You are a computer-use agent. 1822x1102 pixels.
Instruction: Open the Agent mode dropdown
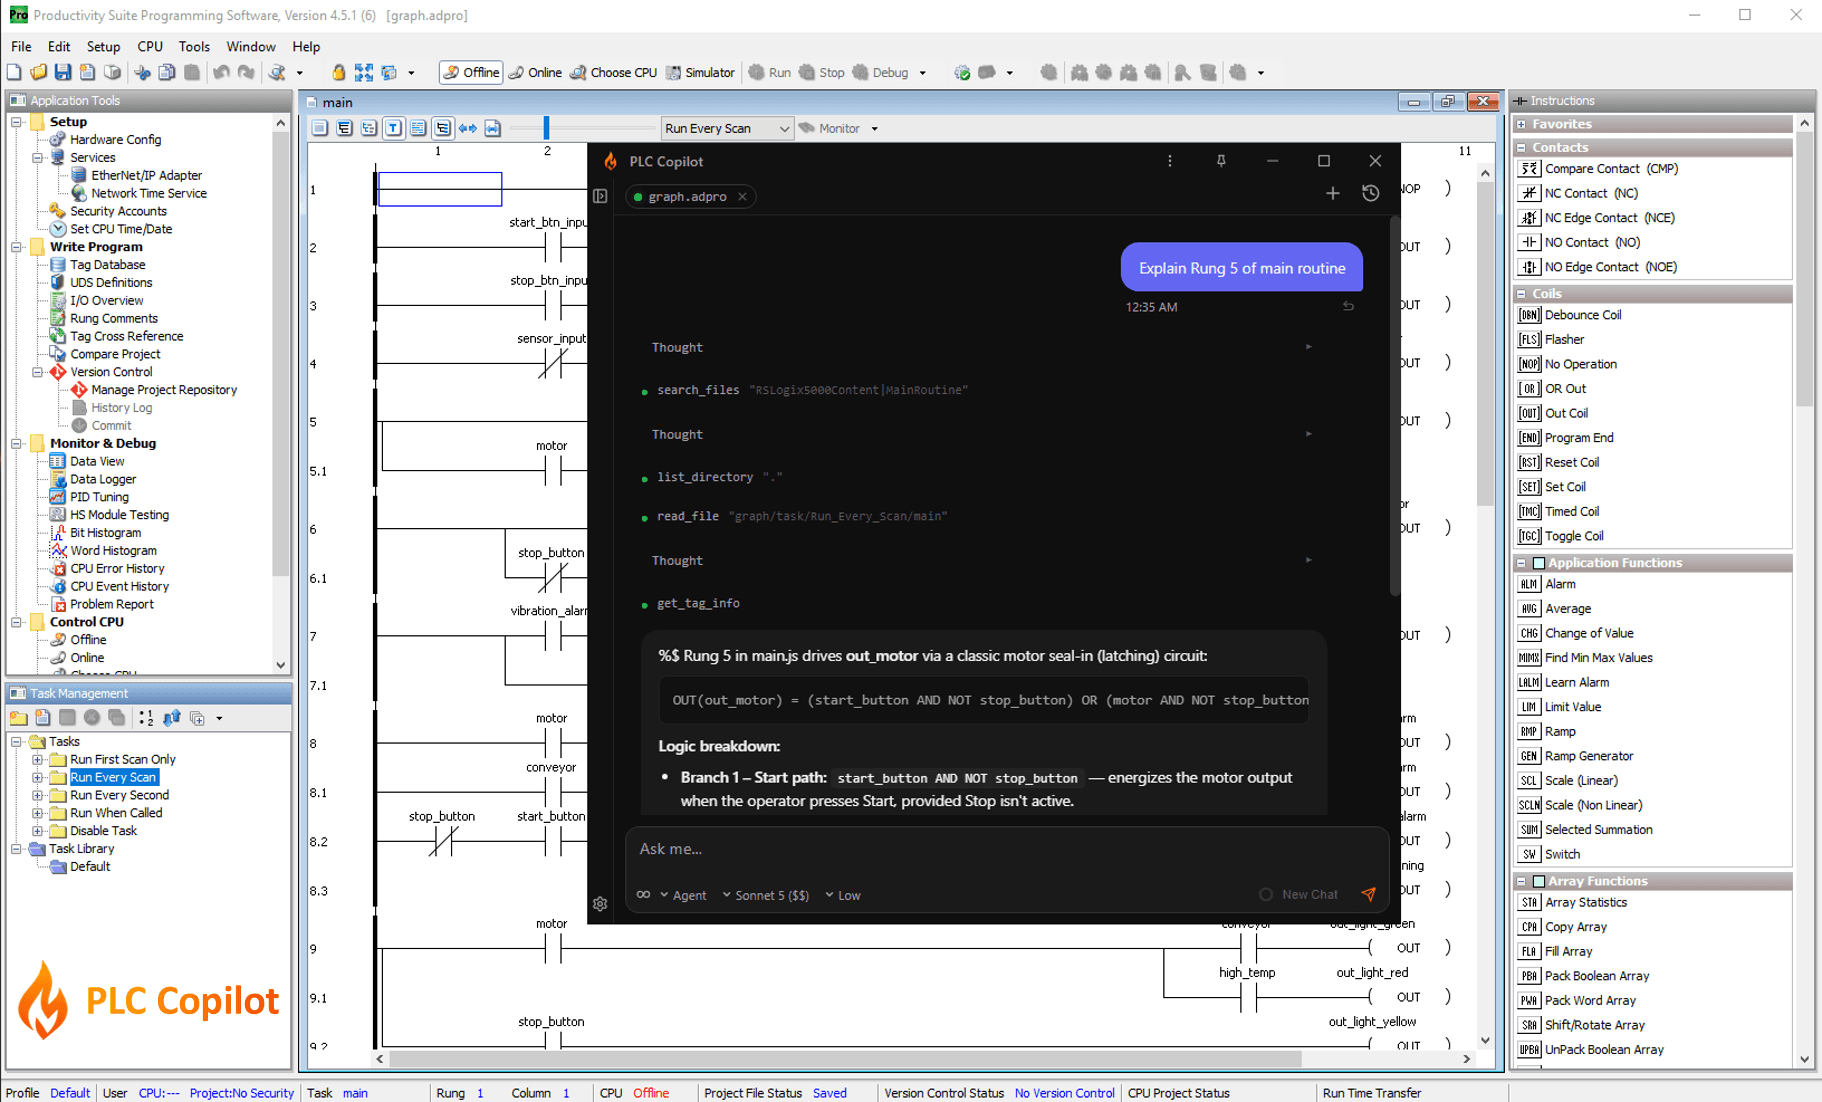coord(683,895)
